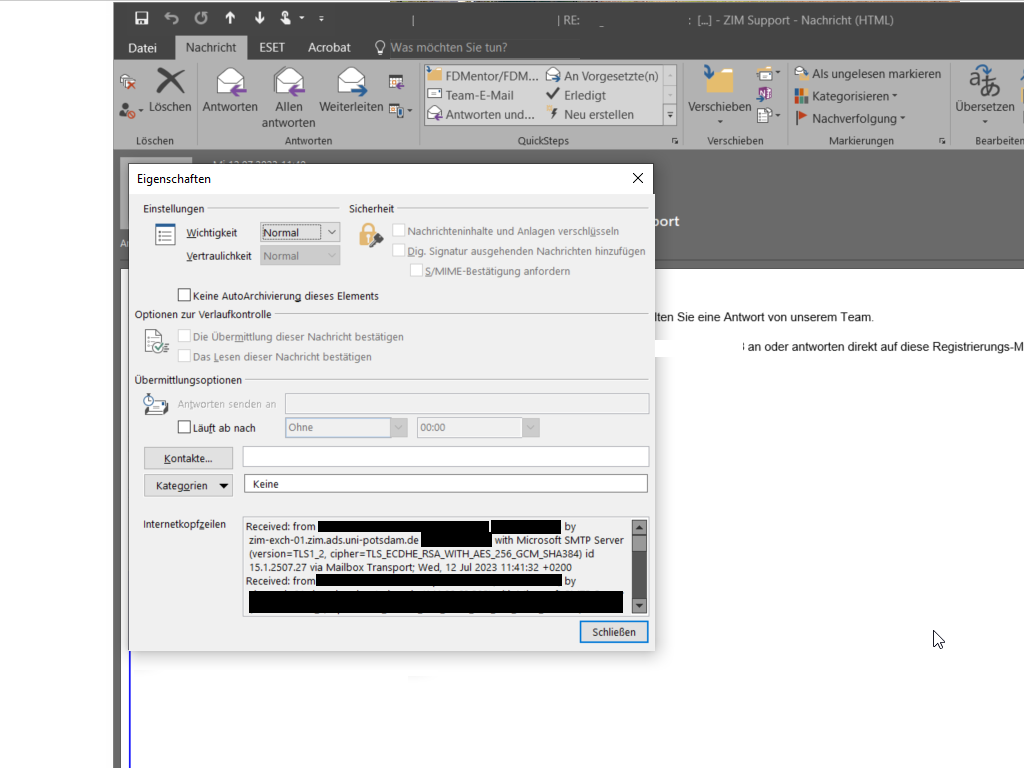Check the Läuft ab nach checkbox
The image size is (1024, 768).
[184, 428]
